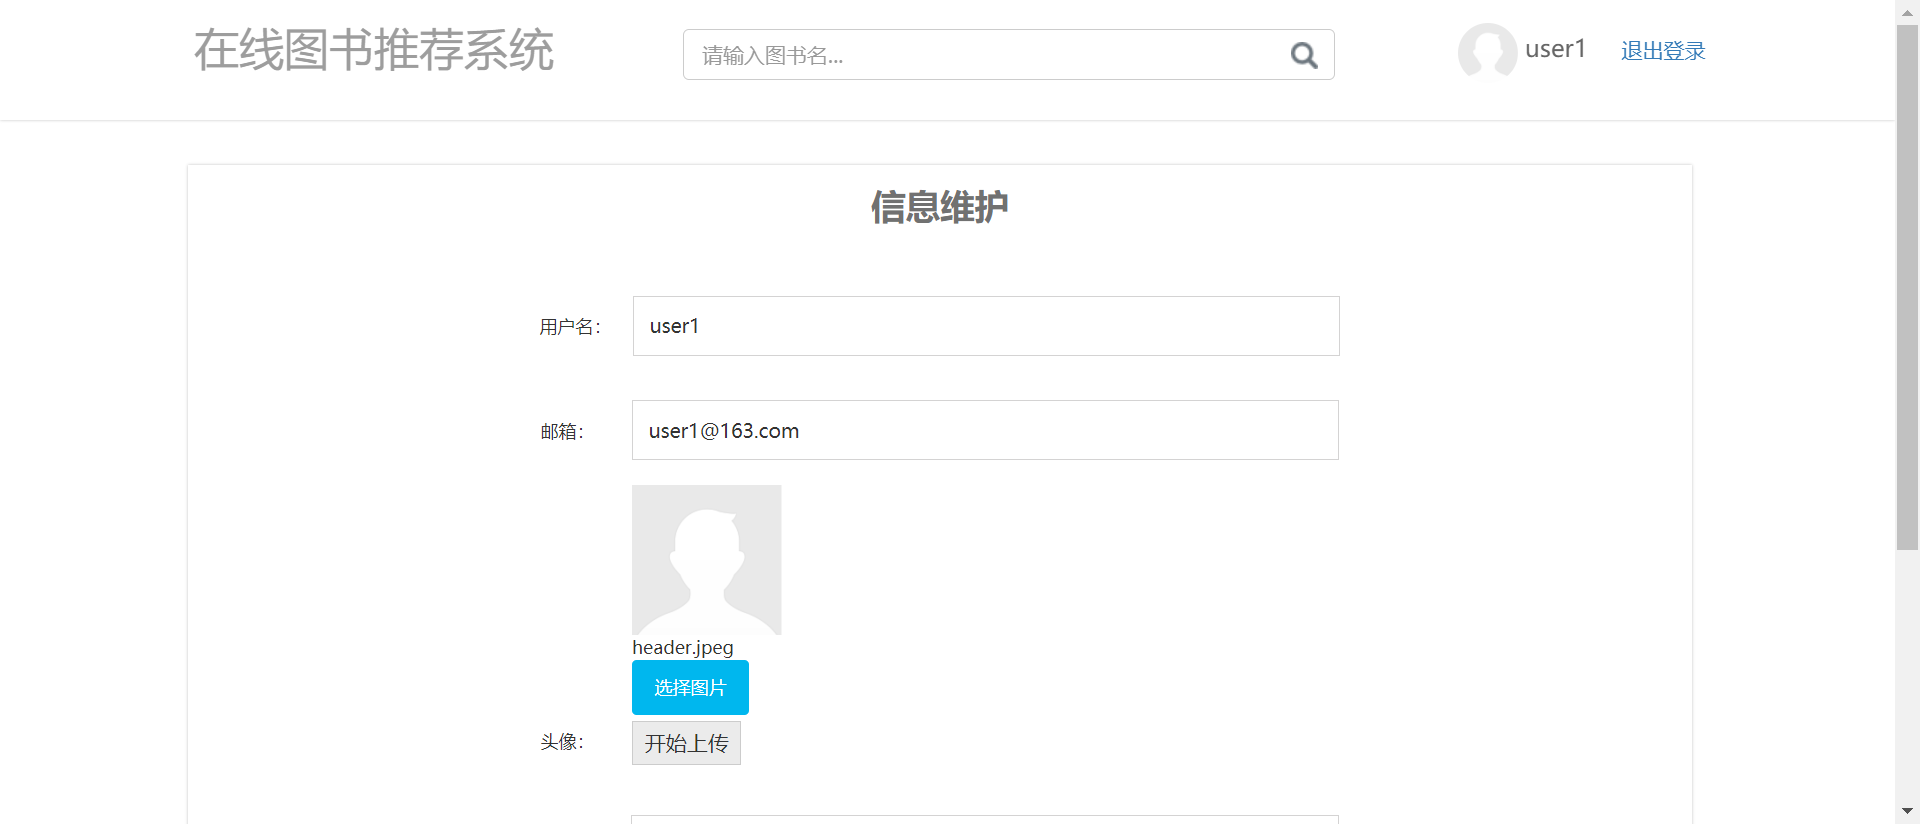Click the 用户名 input field
Viewport: 1920px width, 824px height.
tap(986, 326)
